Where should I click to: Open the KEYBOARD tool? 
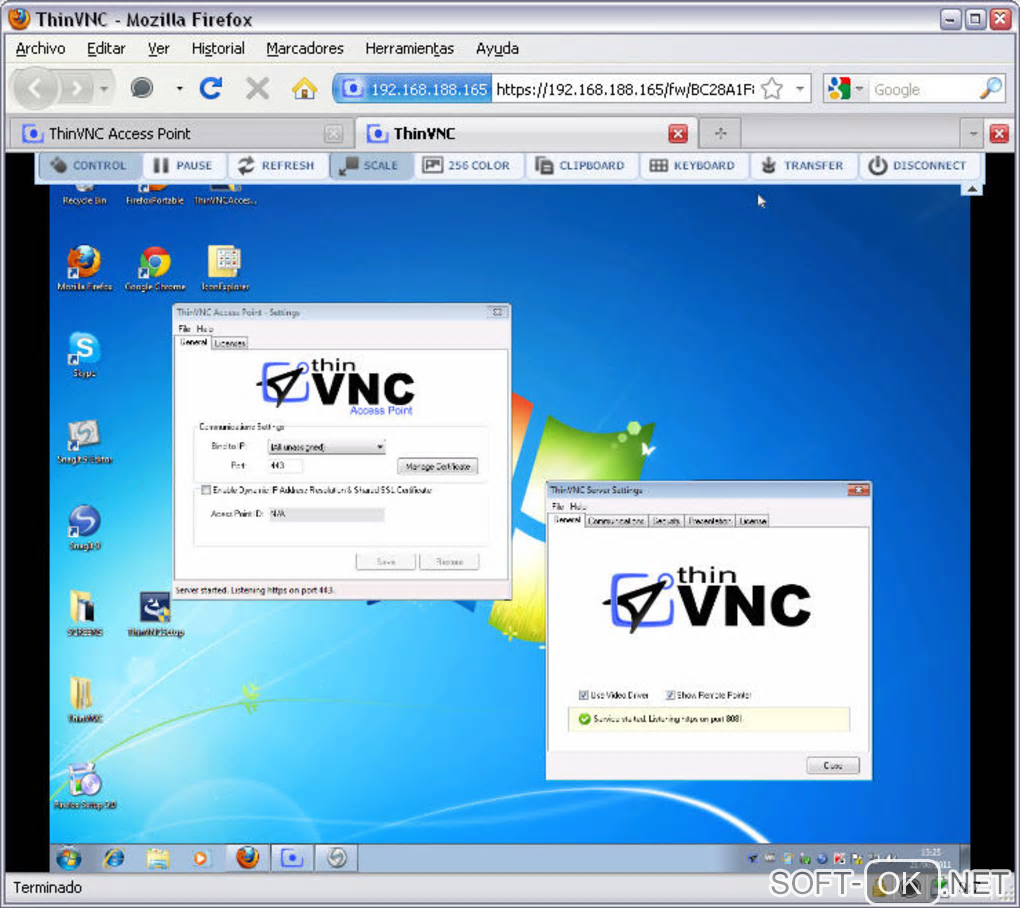693,166
